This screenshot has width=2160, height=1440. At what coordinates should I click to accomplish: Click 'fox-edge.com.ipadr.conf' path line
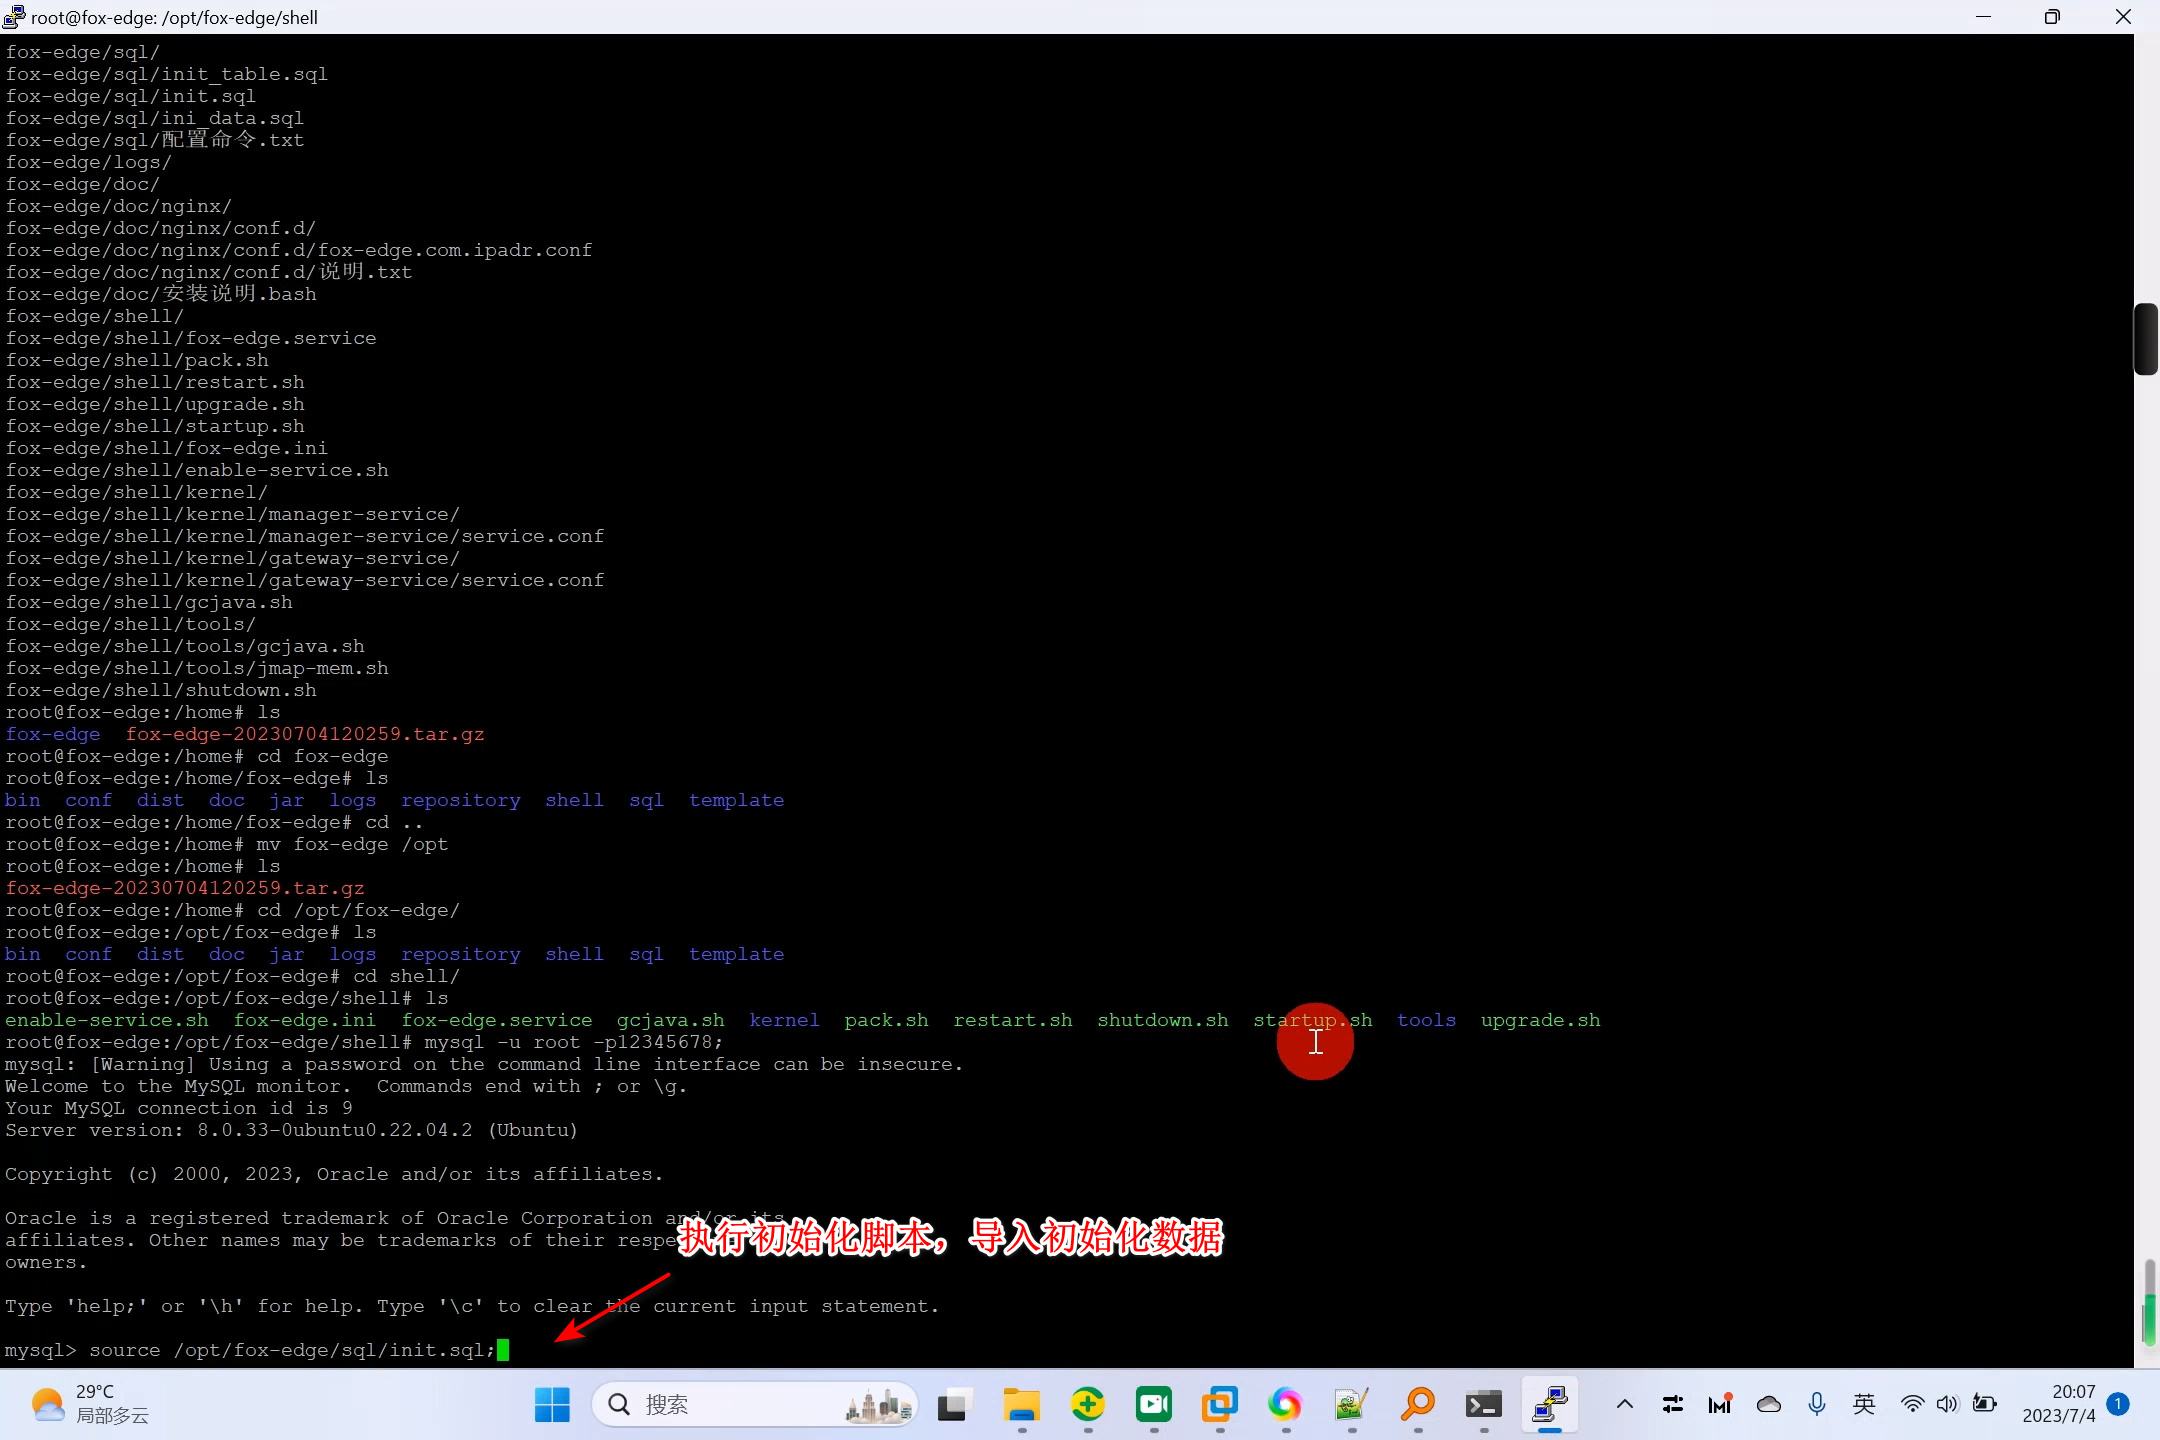pyautogui.click(x=299, y=250)
